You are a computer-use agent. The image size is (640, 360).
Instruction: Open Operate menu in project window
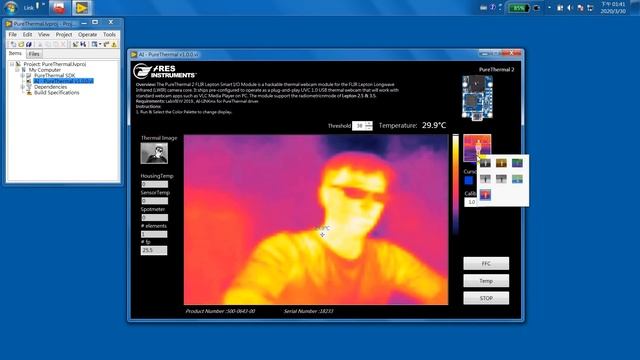(x=87, y=35)
